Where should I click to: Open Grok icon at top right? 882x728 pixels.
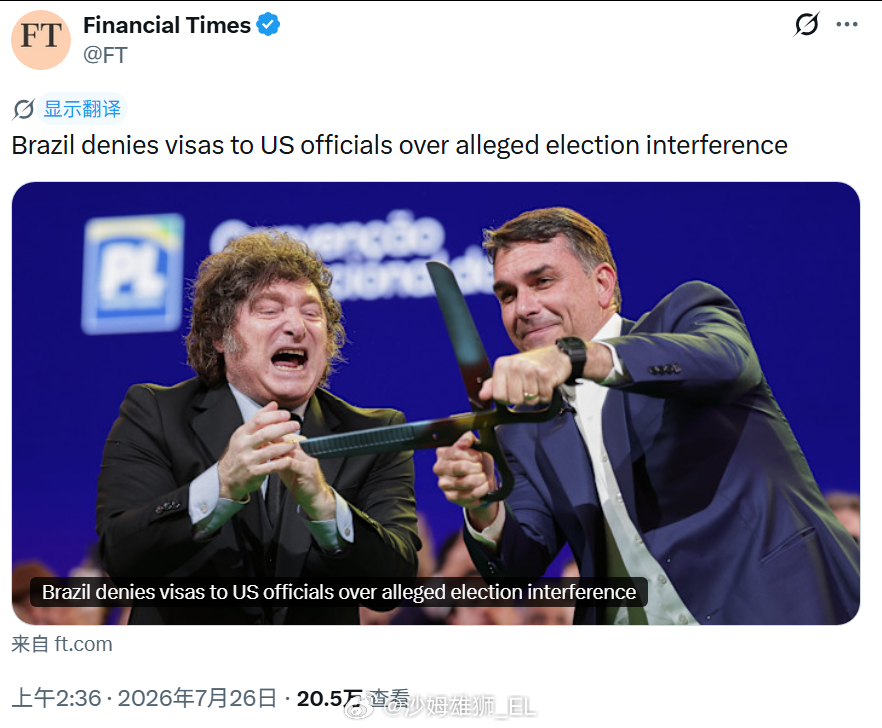[x=807, y=24]
